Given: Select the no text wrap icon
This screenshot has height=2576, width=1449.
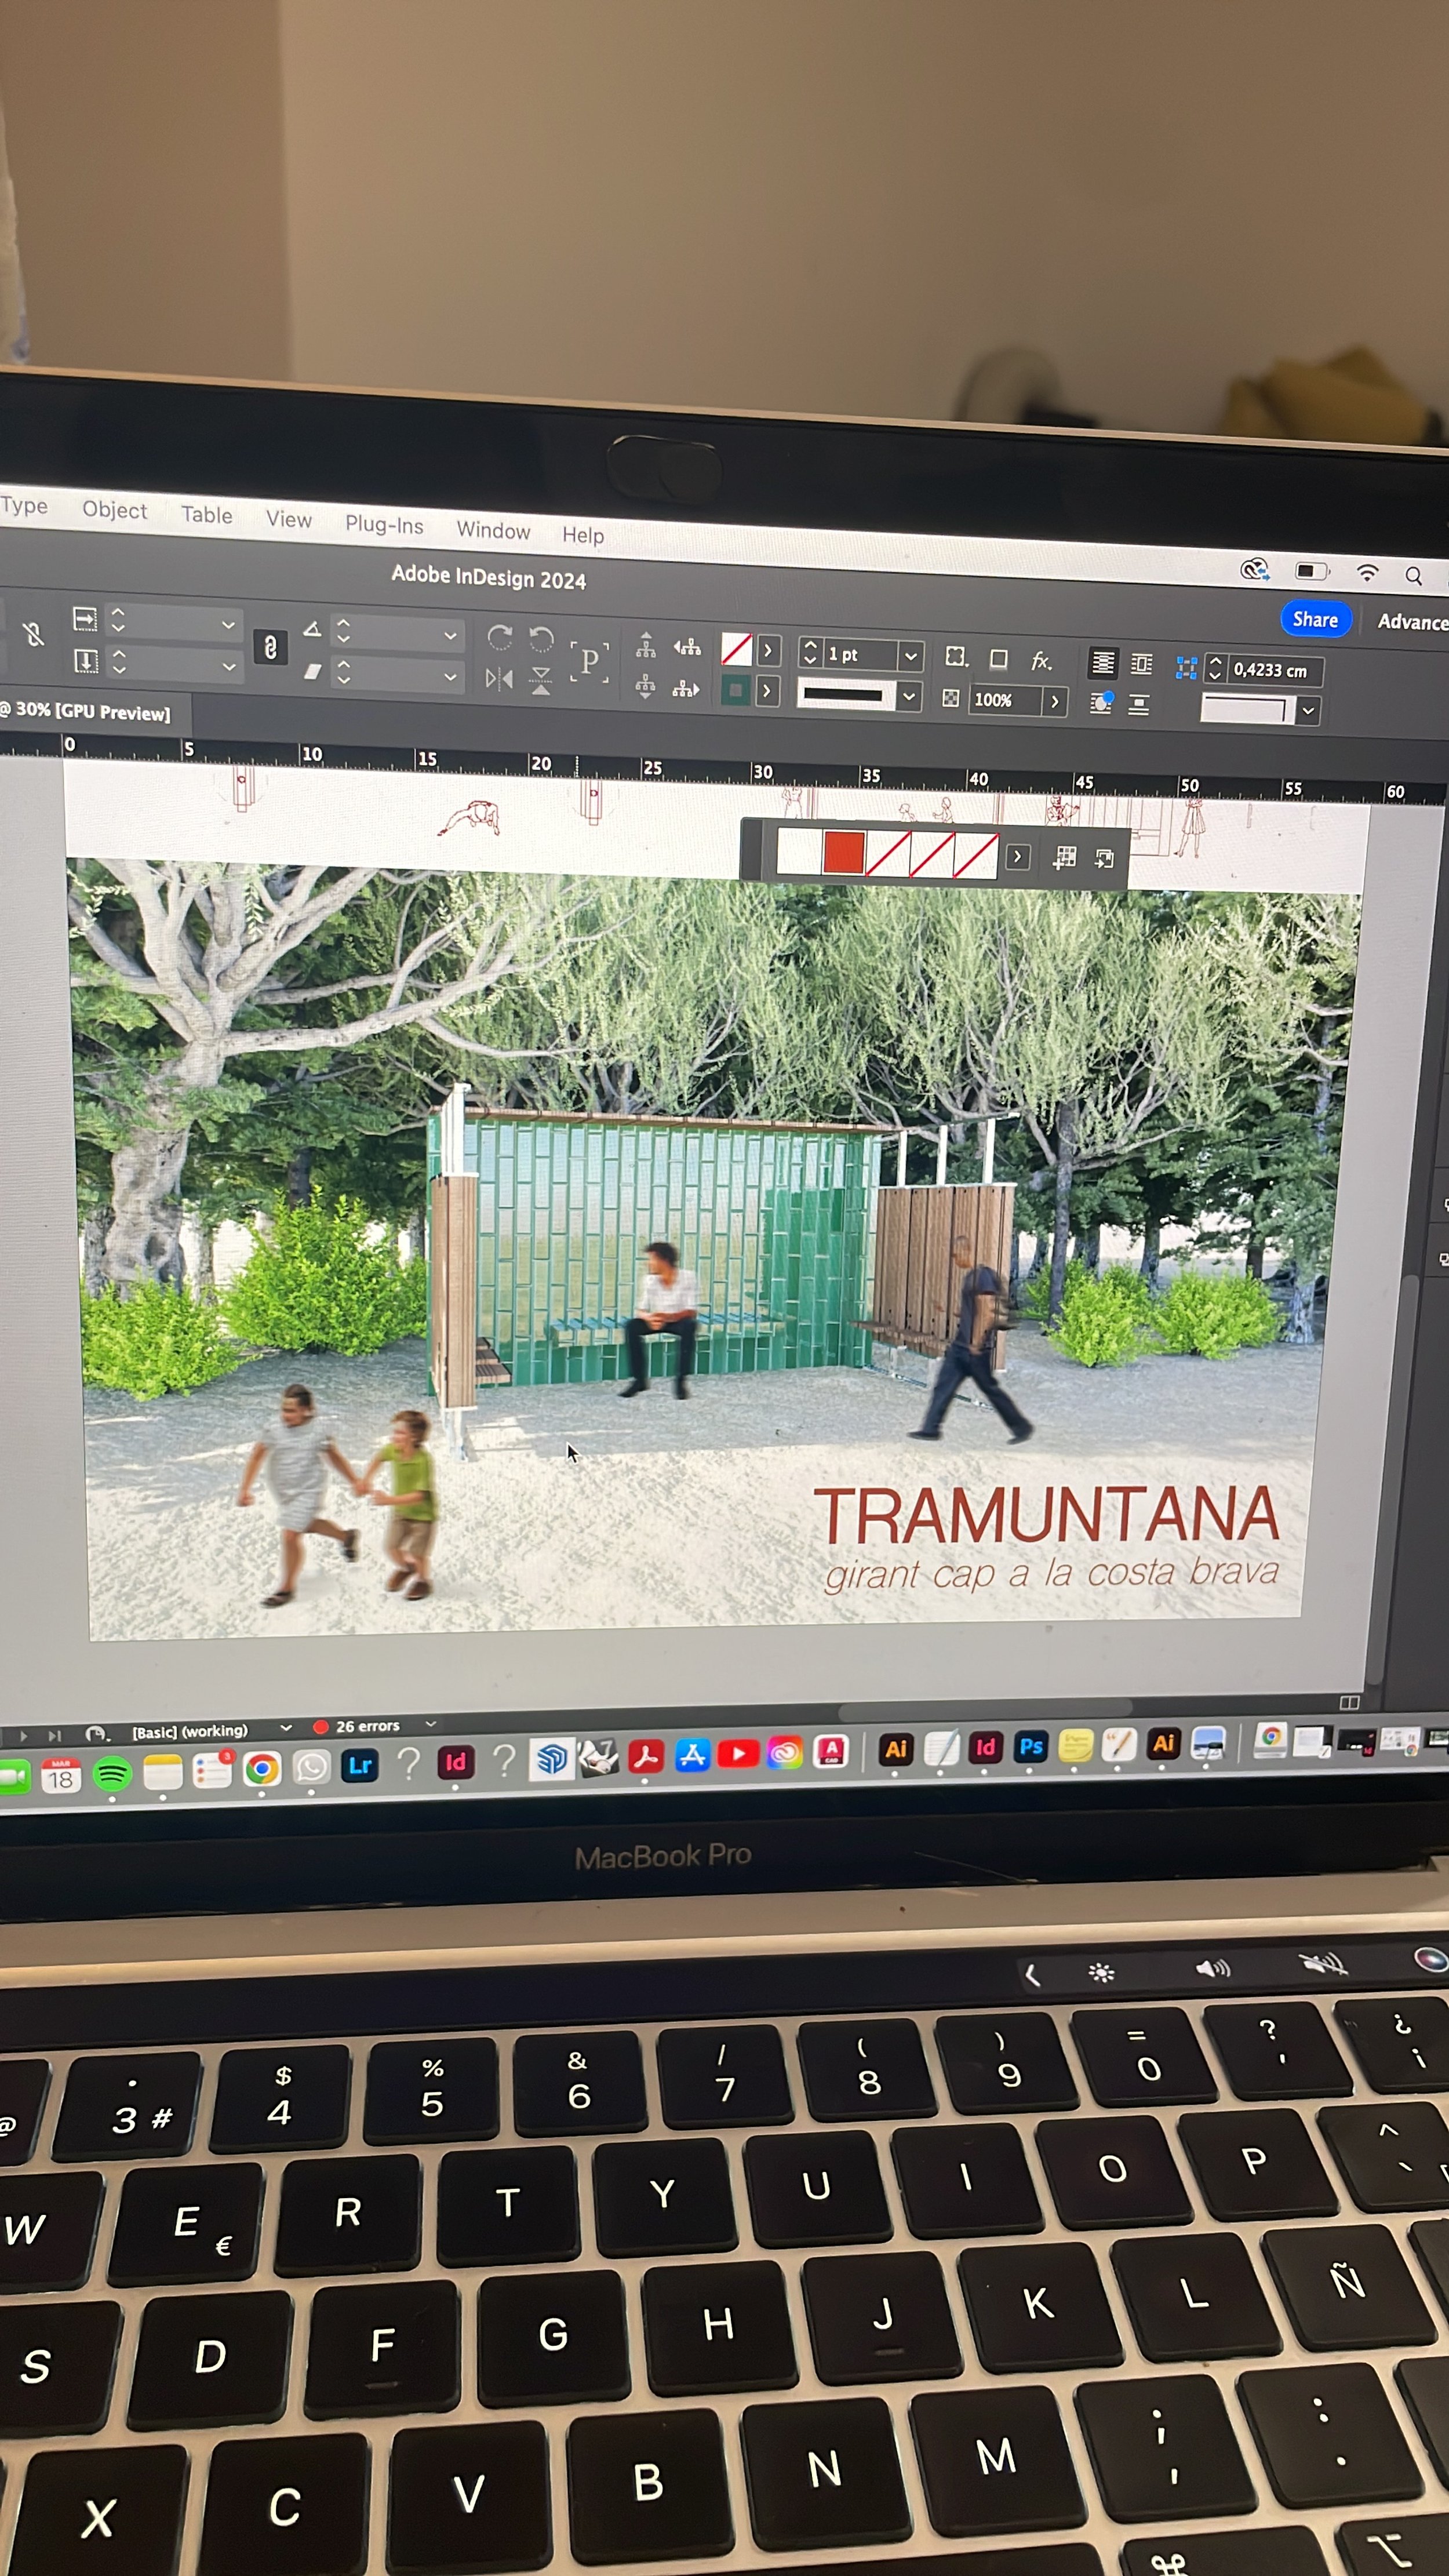Looking at the screenshot, I should pyautogui.click(x=1102, y=662).
